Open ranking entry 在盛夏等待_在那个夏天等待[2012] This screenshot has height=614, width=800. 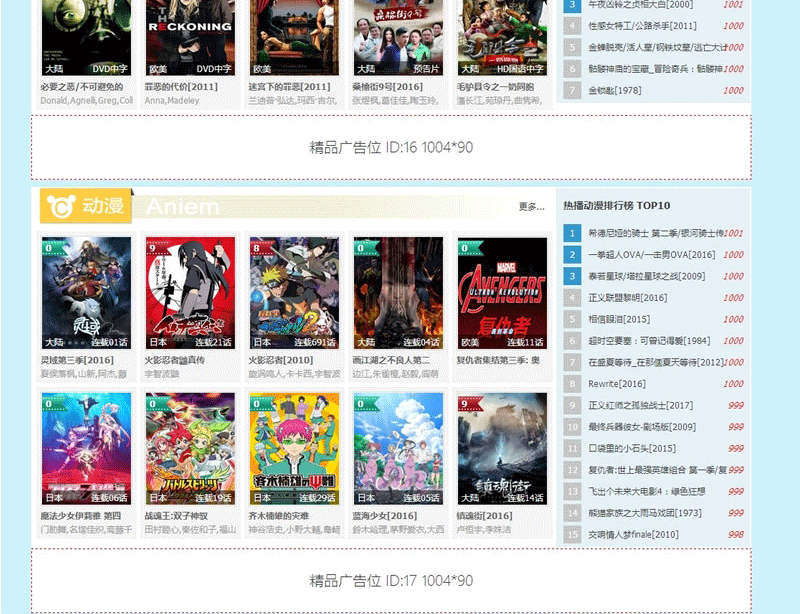(657, 362)
